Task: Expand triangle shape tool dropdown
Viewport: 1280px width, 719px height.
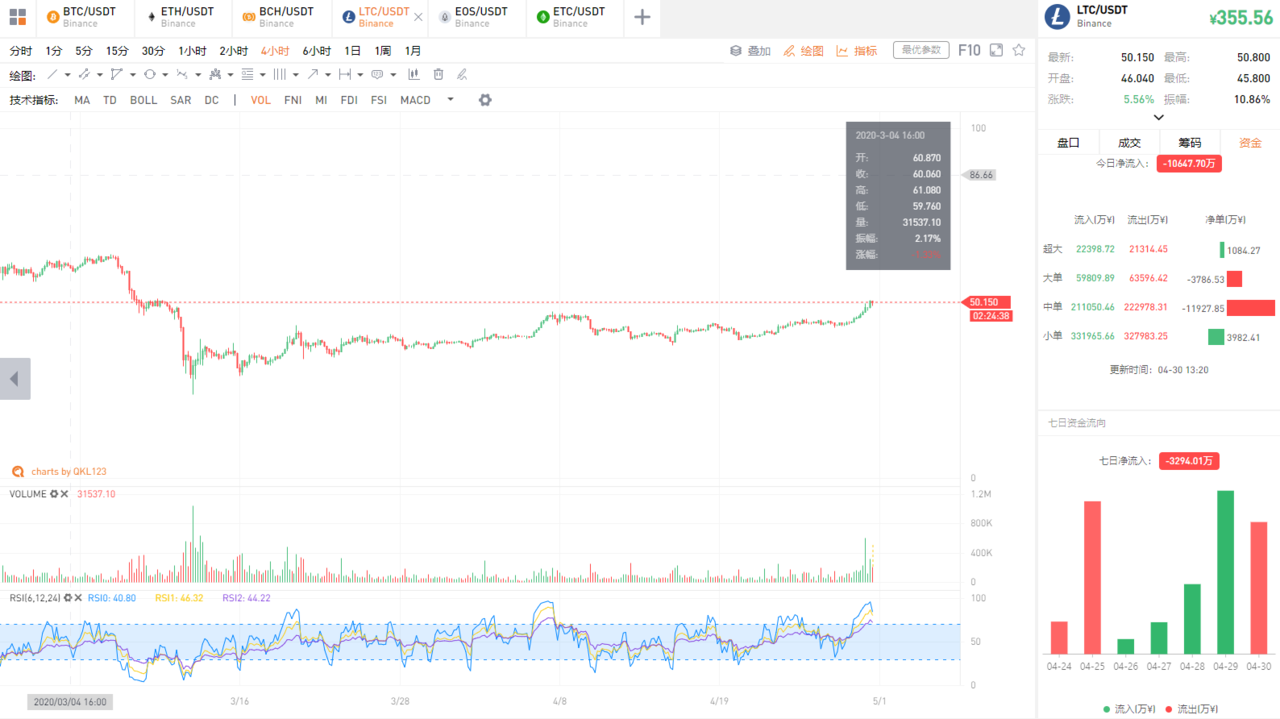Action: tap(132, 75)
